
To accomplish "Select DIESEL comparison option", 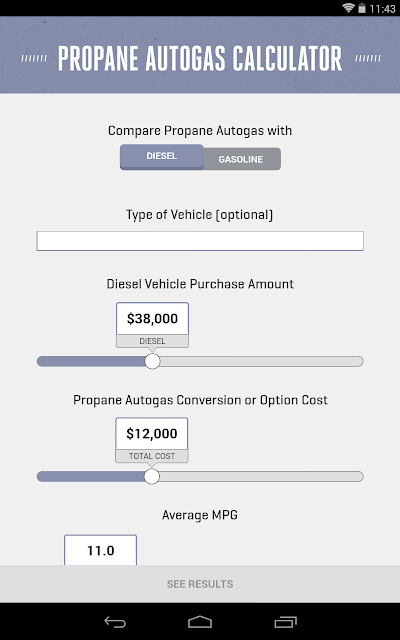I will 162,157.
